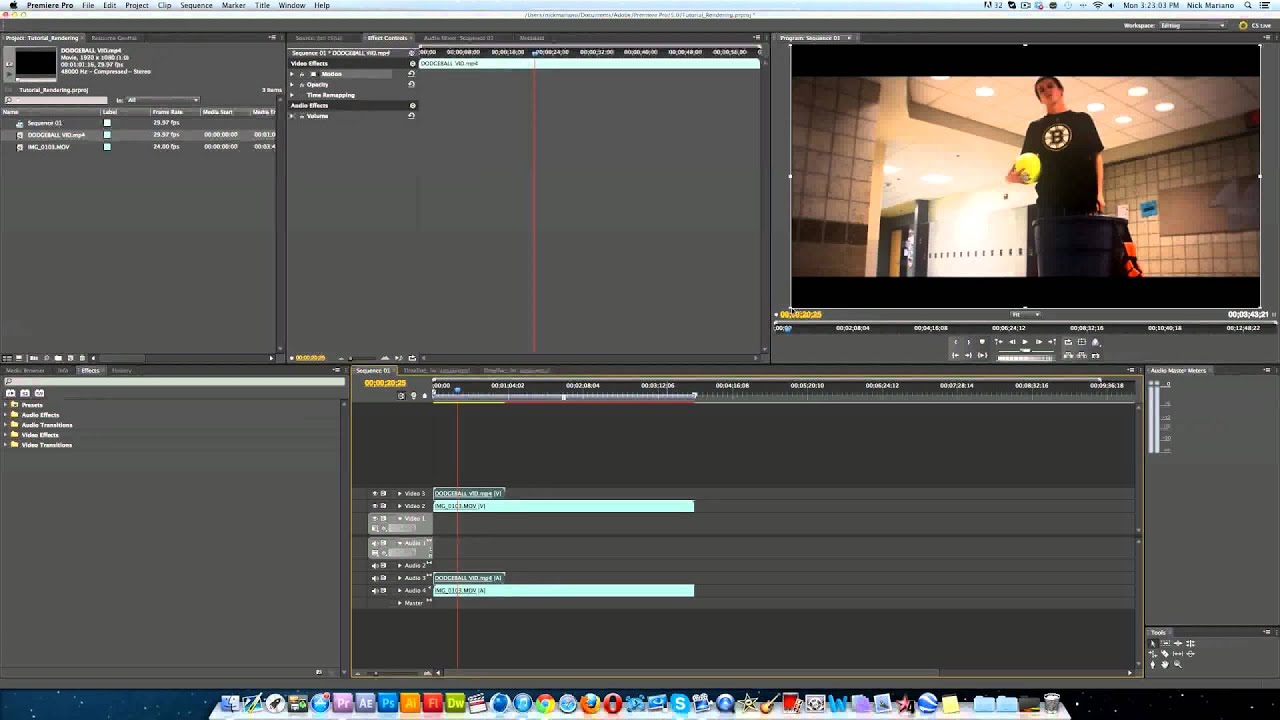The height and width of the screenshot is (720, 1280).
Task: Click Go to Previous Edit Point icon
Action: pos(998,342)
